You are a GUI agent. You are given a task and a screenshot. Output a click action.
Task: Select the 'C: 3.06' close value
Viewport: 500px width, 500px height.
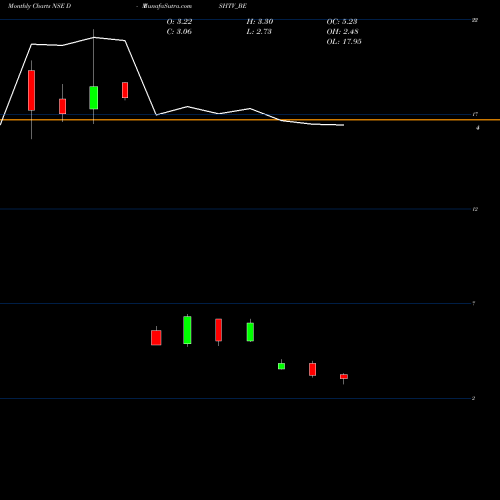(x=179, y=32)
